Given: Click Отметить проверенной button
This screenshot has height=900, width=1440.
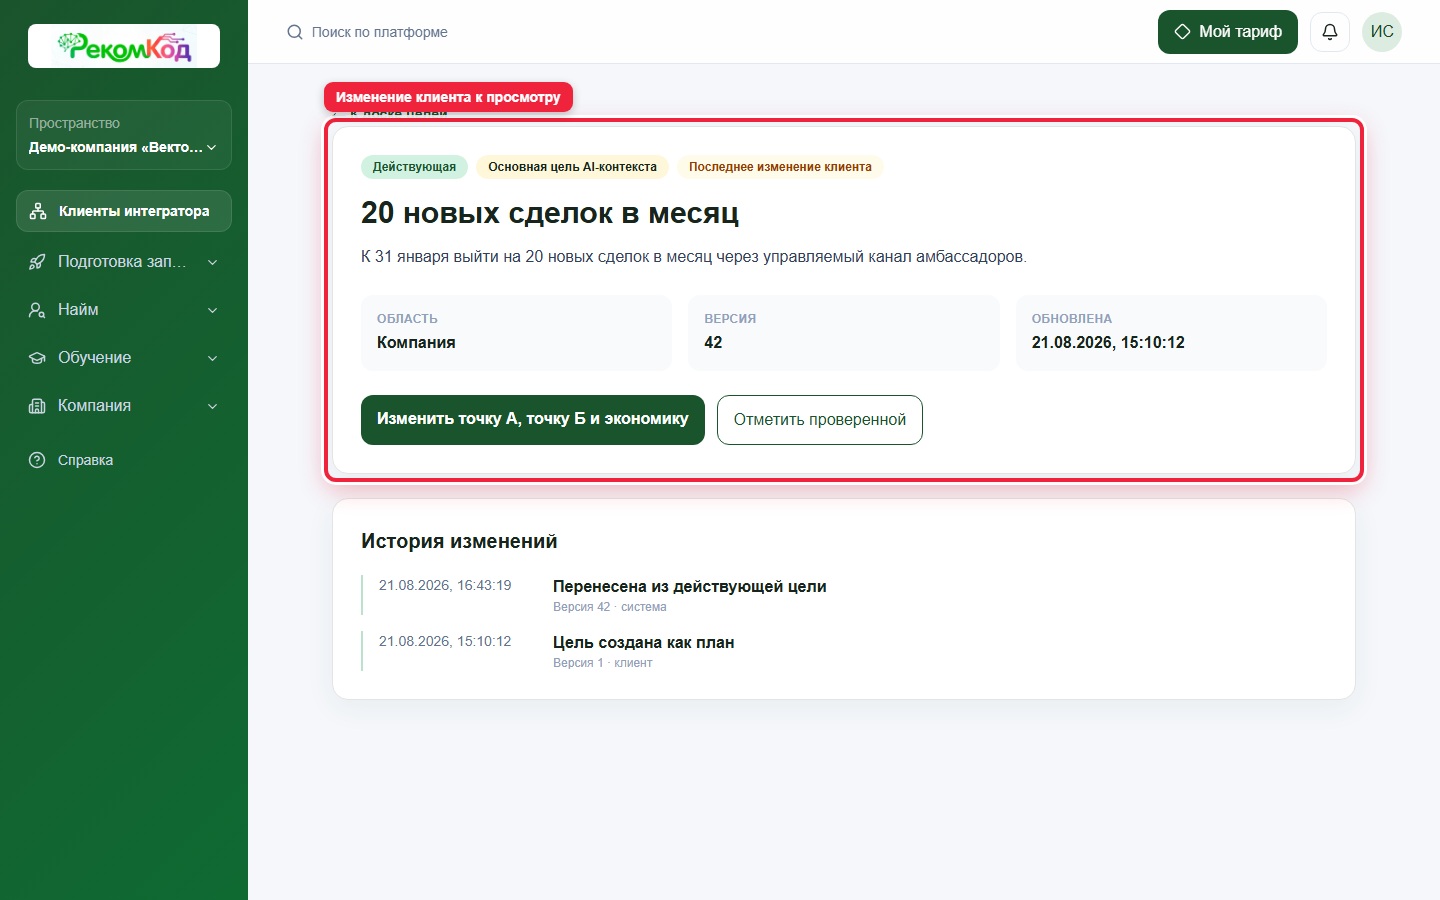Looking at the screenshot, I should pyautogui.click(x=820, y=420).
